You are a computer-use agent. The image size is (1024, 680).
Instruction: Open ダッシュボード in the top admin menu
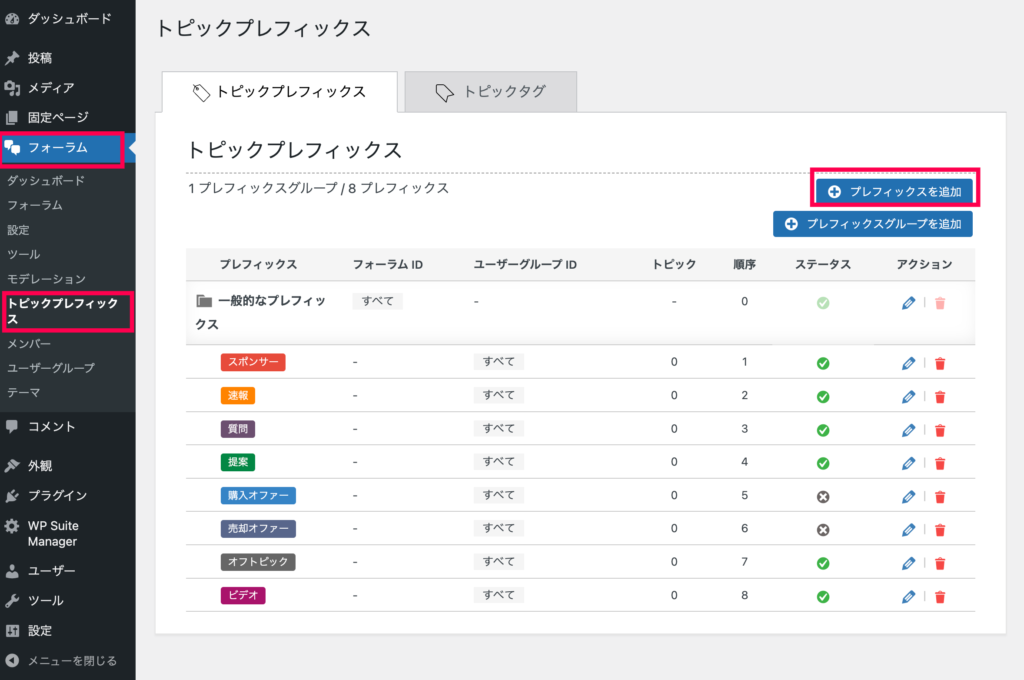pos(68,19)
